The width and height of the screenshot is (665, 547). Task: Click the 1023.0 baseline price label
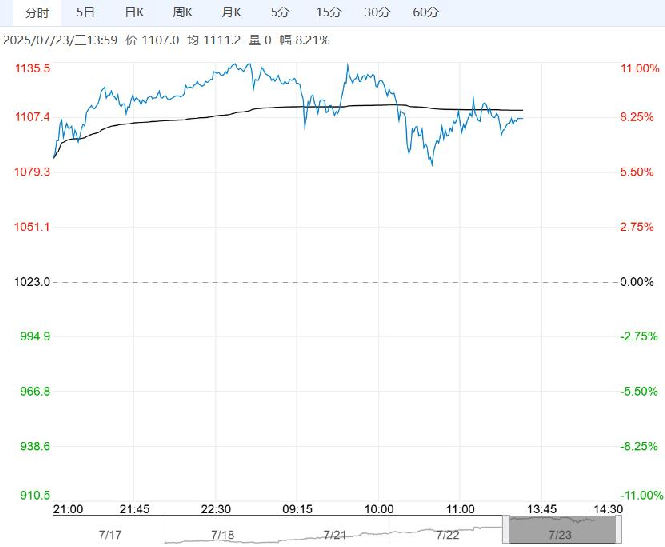pyautogui.click(x=32, y=282)
